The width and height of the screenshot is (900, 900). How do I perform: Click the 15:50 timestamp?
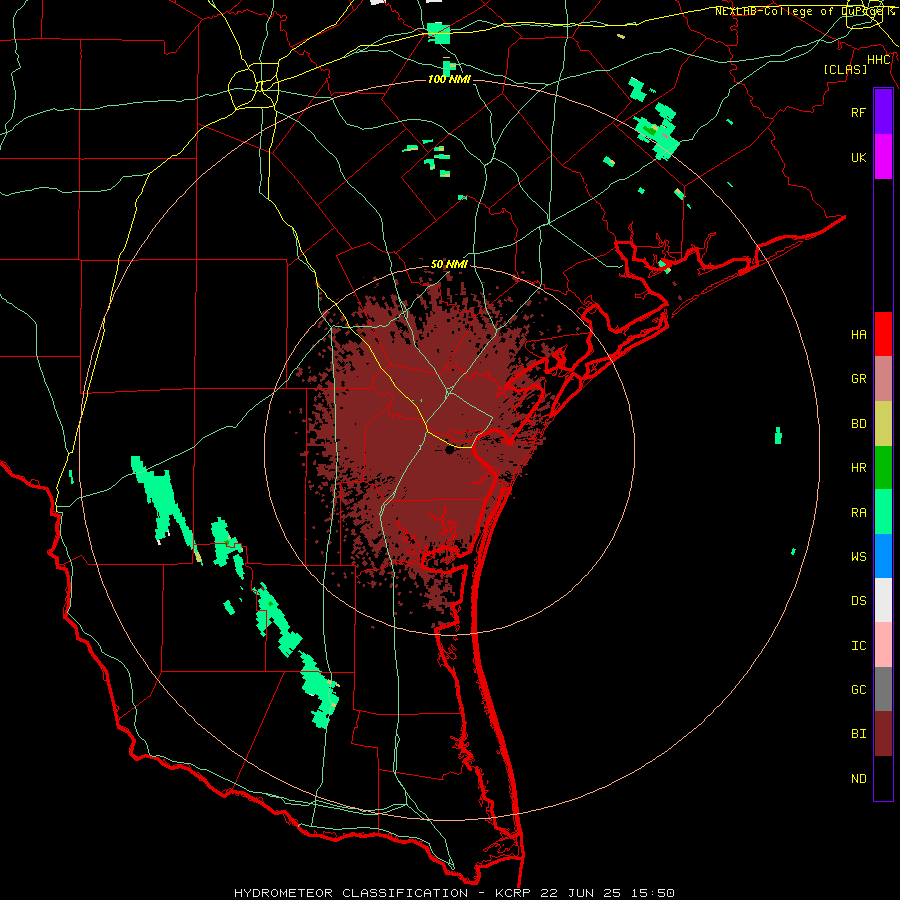pyautogui.click(x=654, y=893)
